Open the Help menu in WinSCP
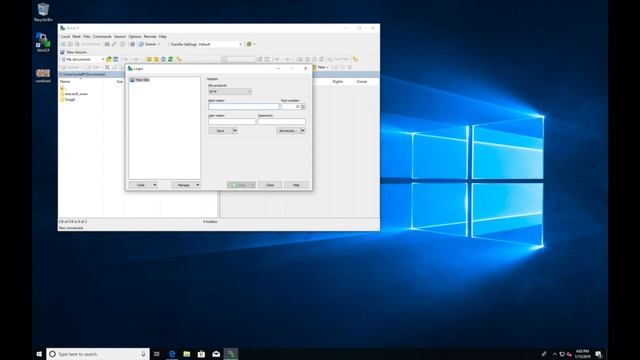The image size is (640, 360). tap(162, 36)
